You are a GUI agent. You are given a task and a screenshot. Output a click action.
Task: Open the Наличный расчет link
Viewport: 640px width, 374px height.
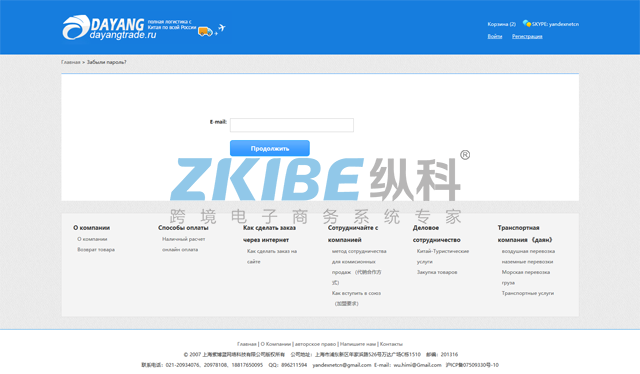(184, 239)
